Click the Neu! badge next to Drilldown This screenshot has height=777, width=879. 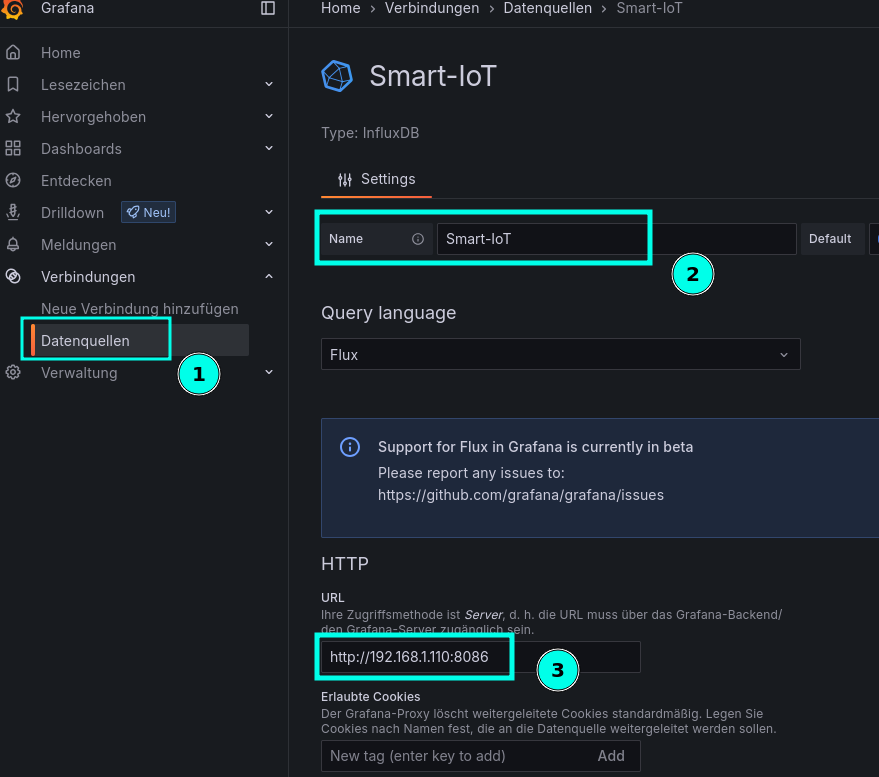coord(149,212)
